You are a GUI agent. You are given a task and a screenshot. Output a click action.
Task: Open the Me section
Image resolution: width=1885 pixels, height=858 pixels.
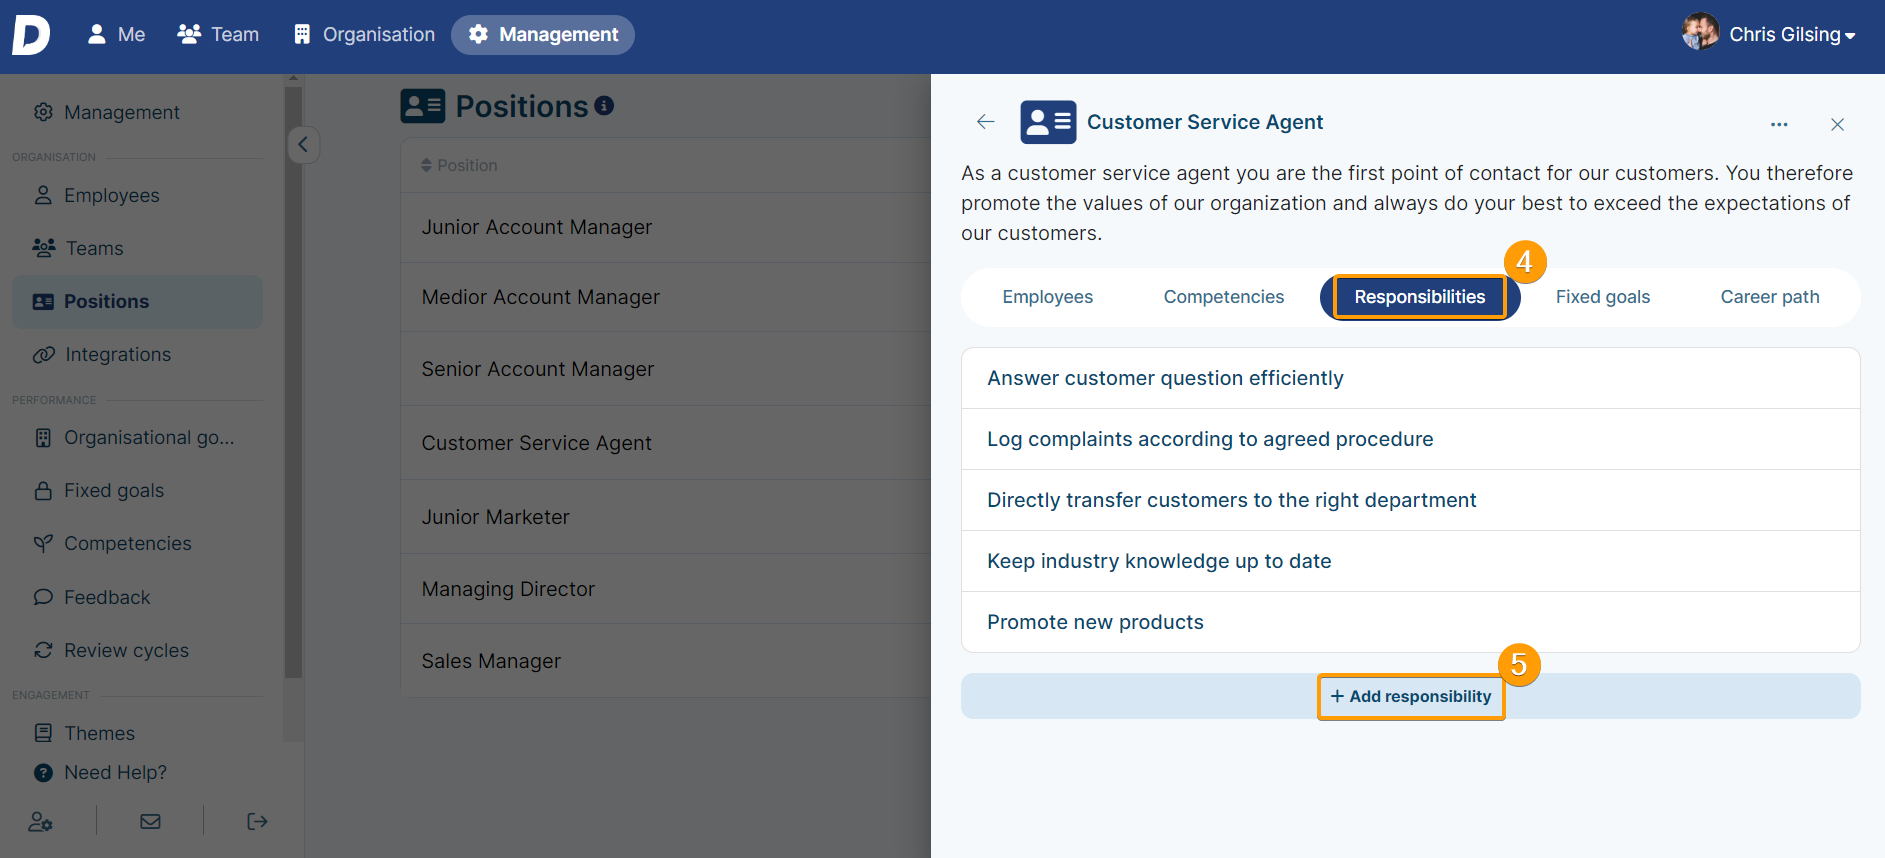(116, 35)
